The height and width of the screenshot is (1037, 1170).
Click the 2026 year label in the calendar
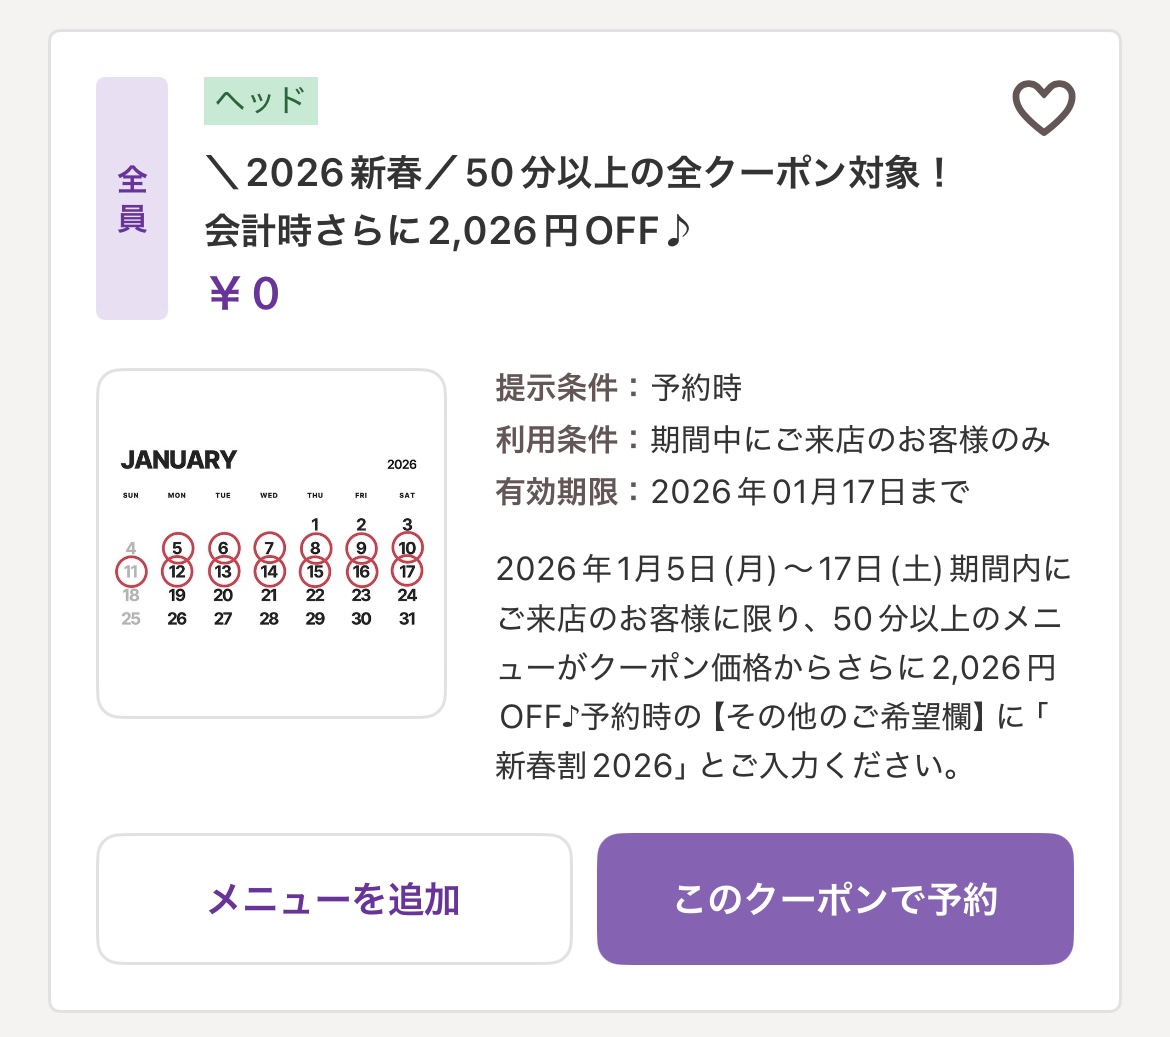[401, 464]
